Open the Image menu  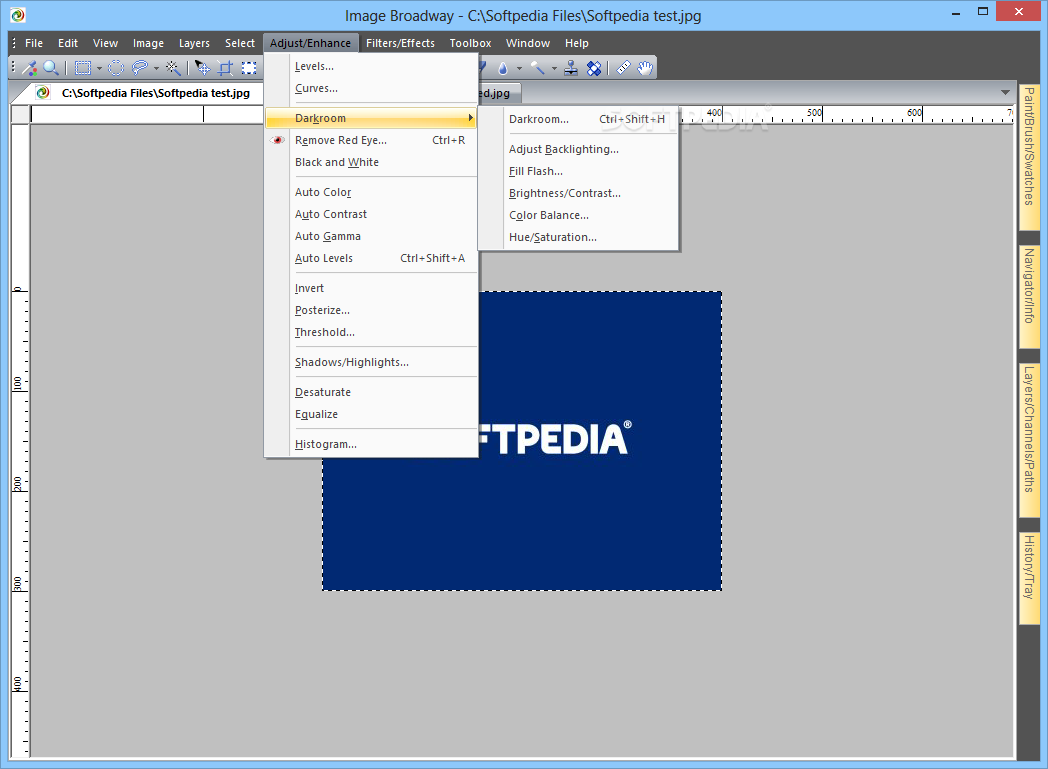pyautogui.click(x=148, y=43)
